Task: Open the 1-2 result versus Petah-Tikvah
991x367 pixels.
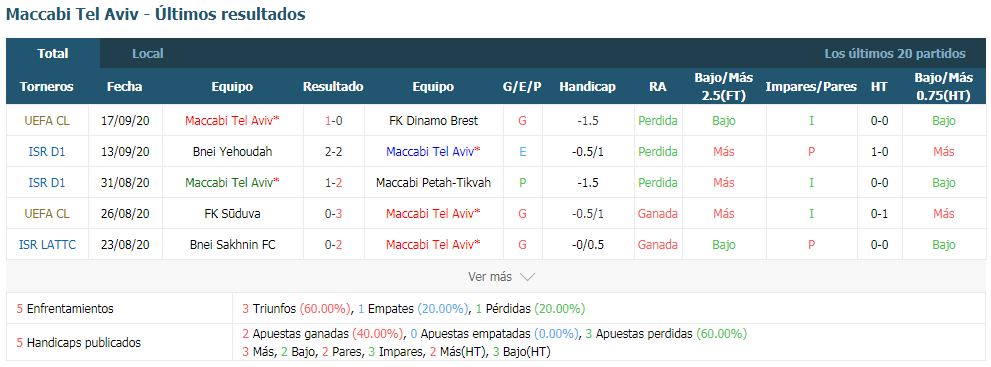Action: pos(334,183)
